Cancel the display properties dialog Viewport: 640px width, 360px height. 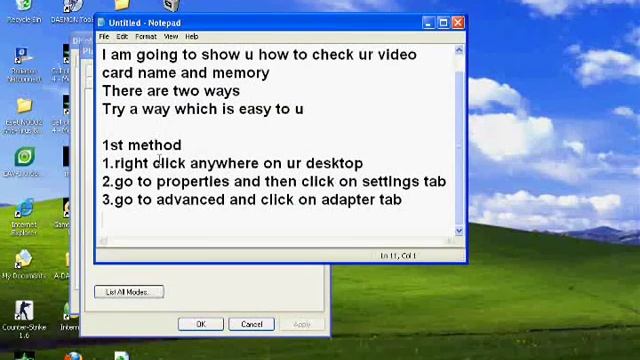coord(251,324)
